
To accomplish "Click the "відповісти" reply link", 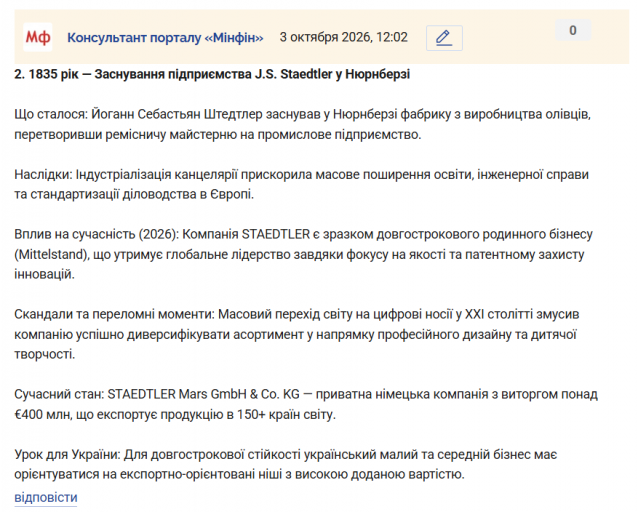I will click(46, 497).
